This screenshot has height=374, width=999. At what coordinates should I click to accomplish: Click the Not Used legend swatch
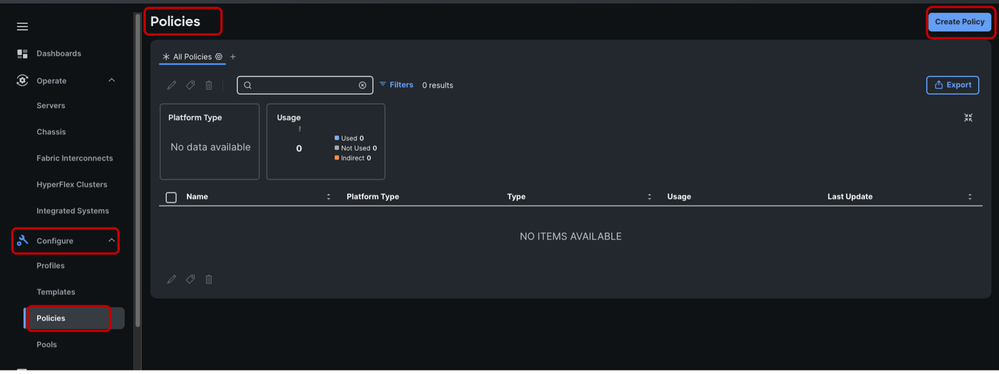pos(337,148)
